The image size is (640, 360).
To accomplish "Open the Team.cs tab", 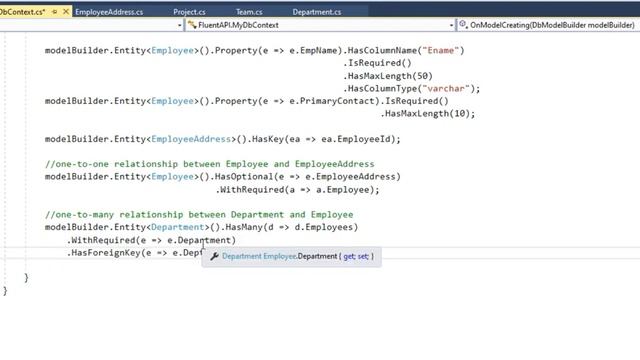I will [249, 12].
